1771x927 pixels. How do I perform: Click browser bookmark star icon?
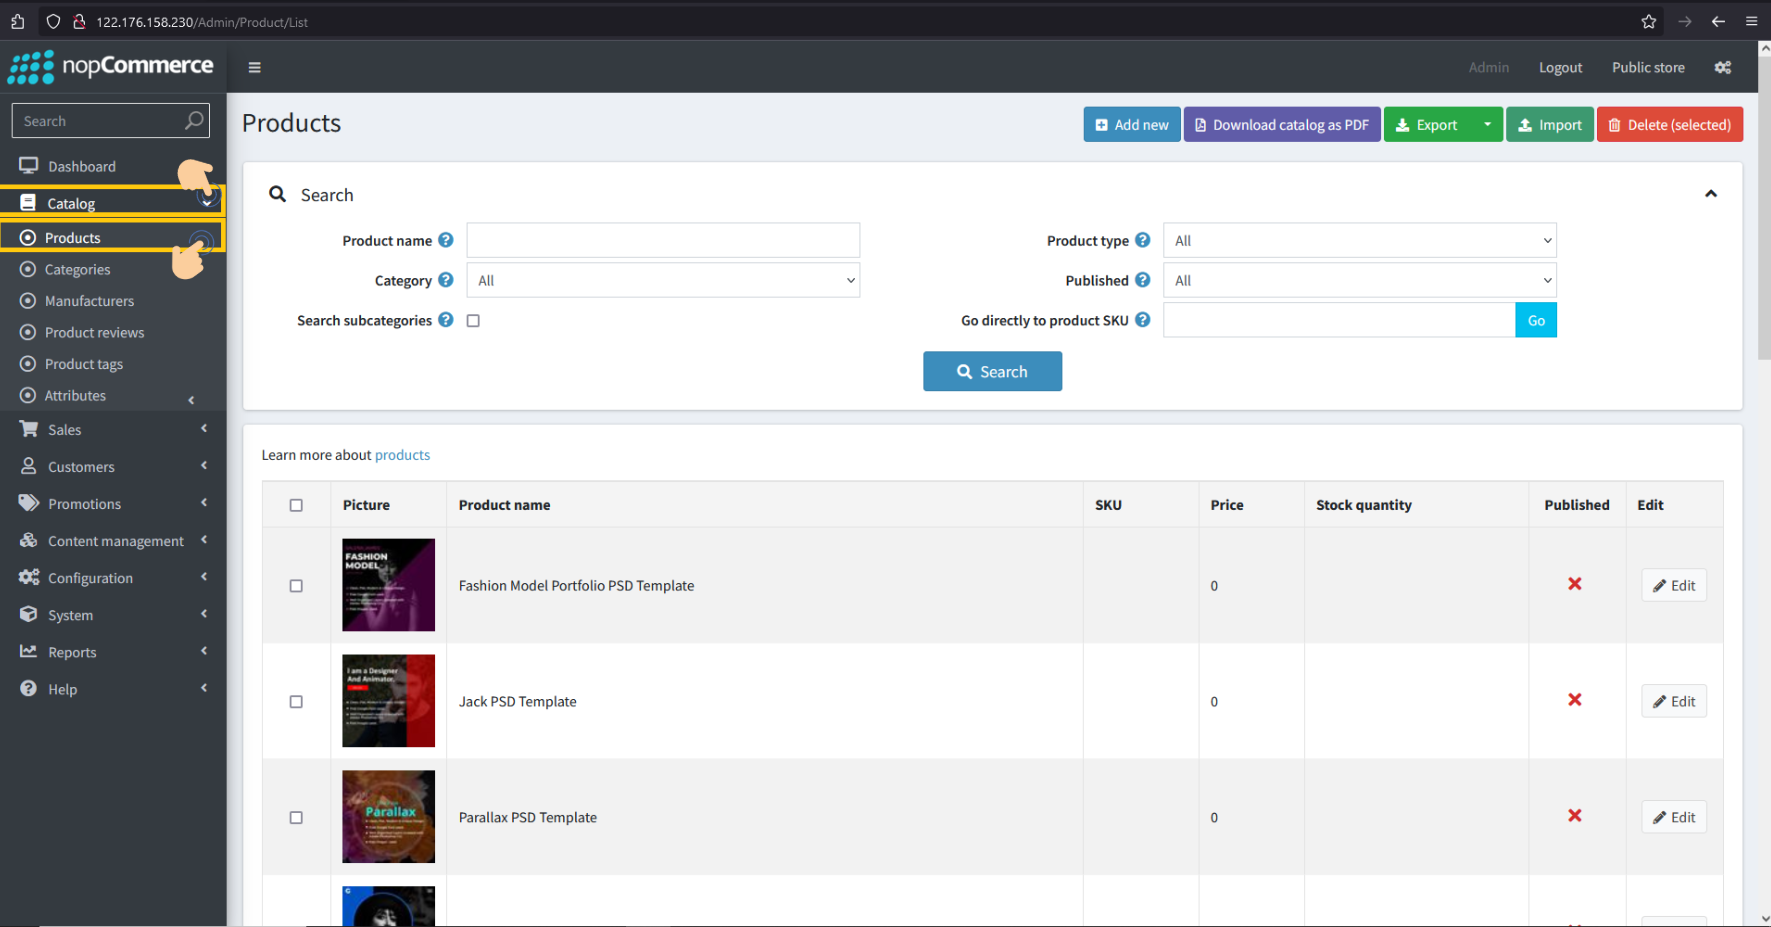click(1649, 21)
